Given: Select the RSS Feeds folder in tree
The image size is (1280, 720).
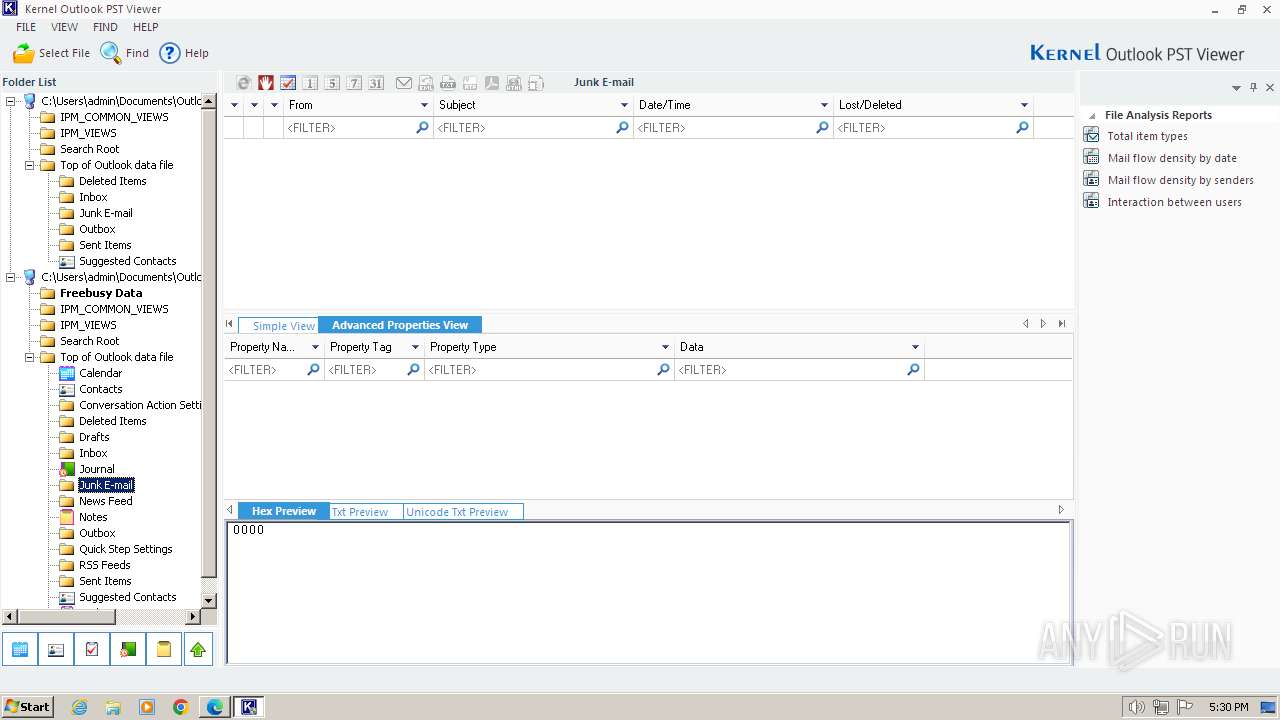Looking at the screenshot, I should pyautogui.click(x=105, y=565).
